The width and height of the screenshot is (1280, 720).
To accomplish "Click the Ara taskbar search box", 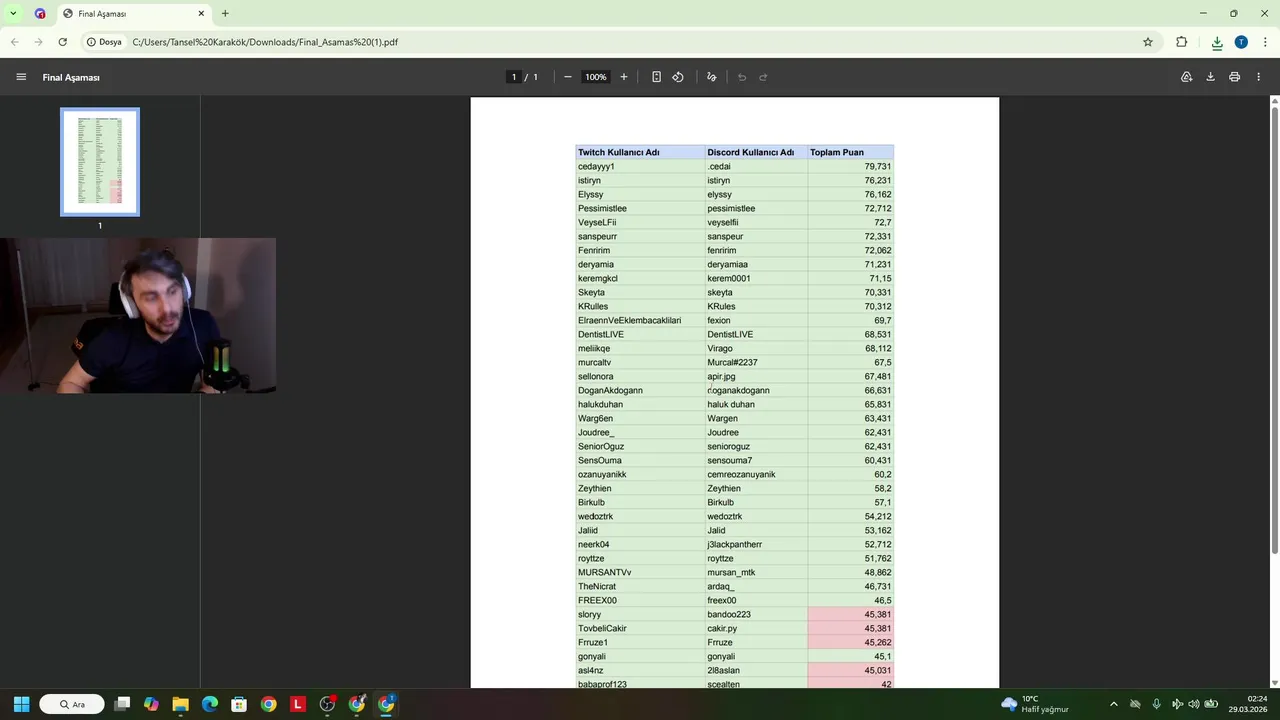I will (72, 704).
